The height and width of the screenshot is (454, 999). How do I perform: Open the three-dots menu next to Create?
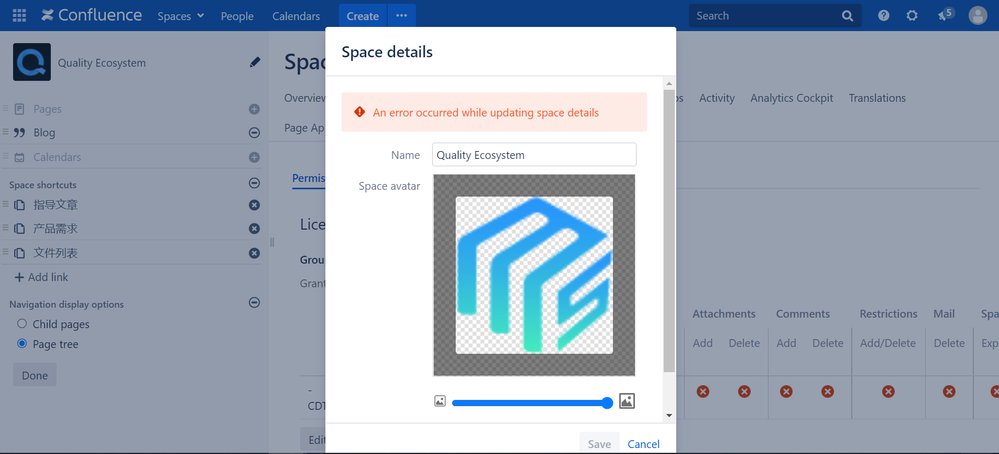[401, 16]
